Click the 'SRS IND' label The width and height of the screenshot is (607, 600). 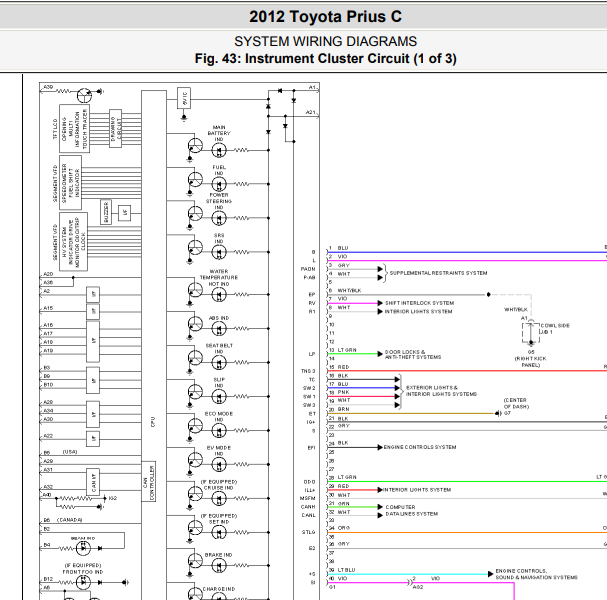point(219,238)
